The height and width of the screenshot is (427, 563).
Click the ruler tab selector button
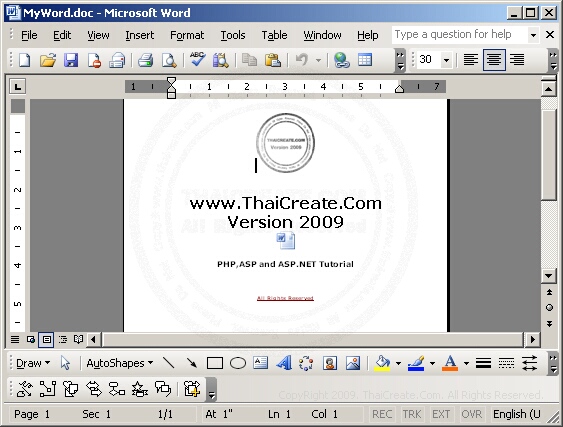click(x=18, y=86)
